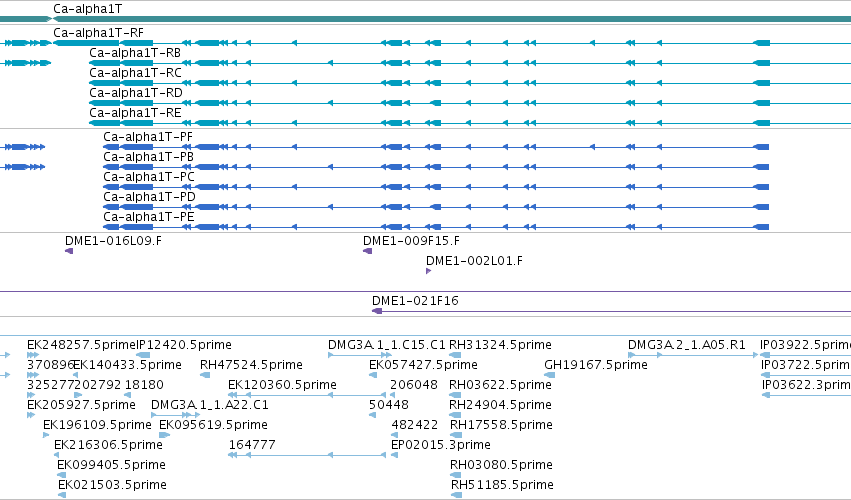The height and width of the screenshot is (500, 851).
Task: Select EK205927.5prime EST label
Action: [x=81, y=406]
